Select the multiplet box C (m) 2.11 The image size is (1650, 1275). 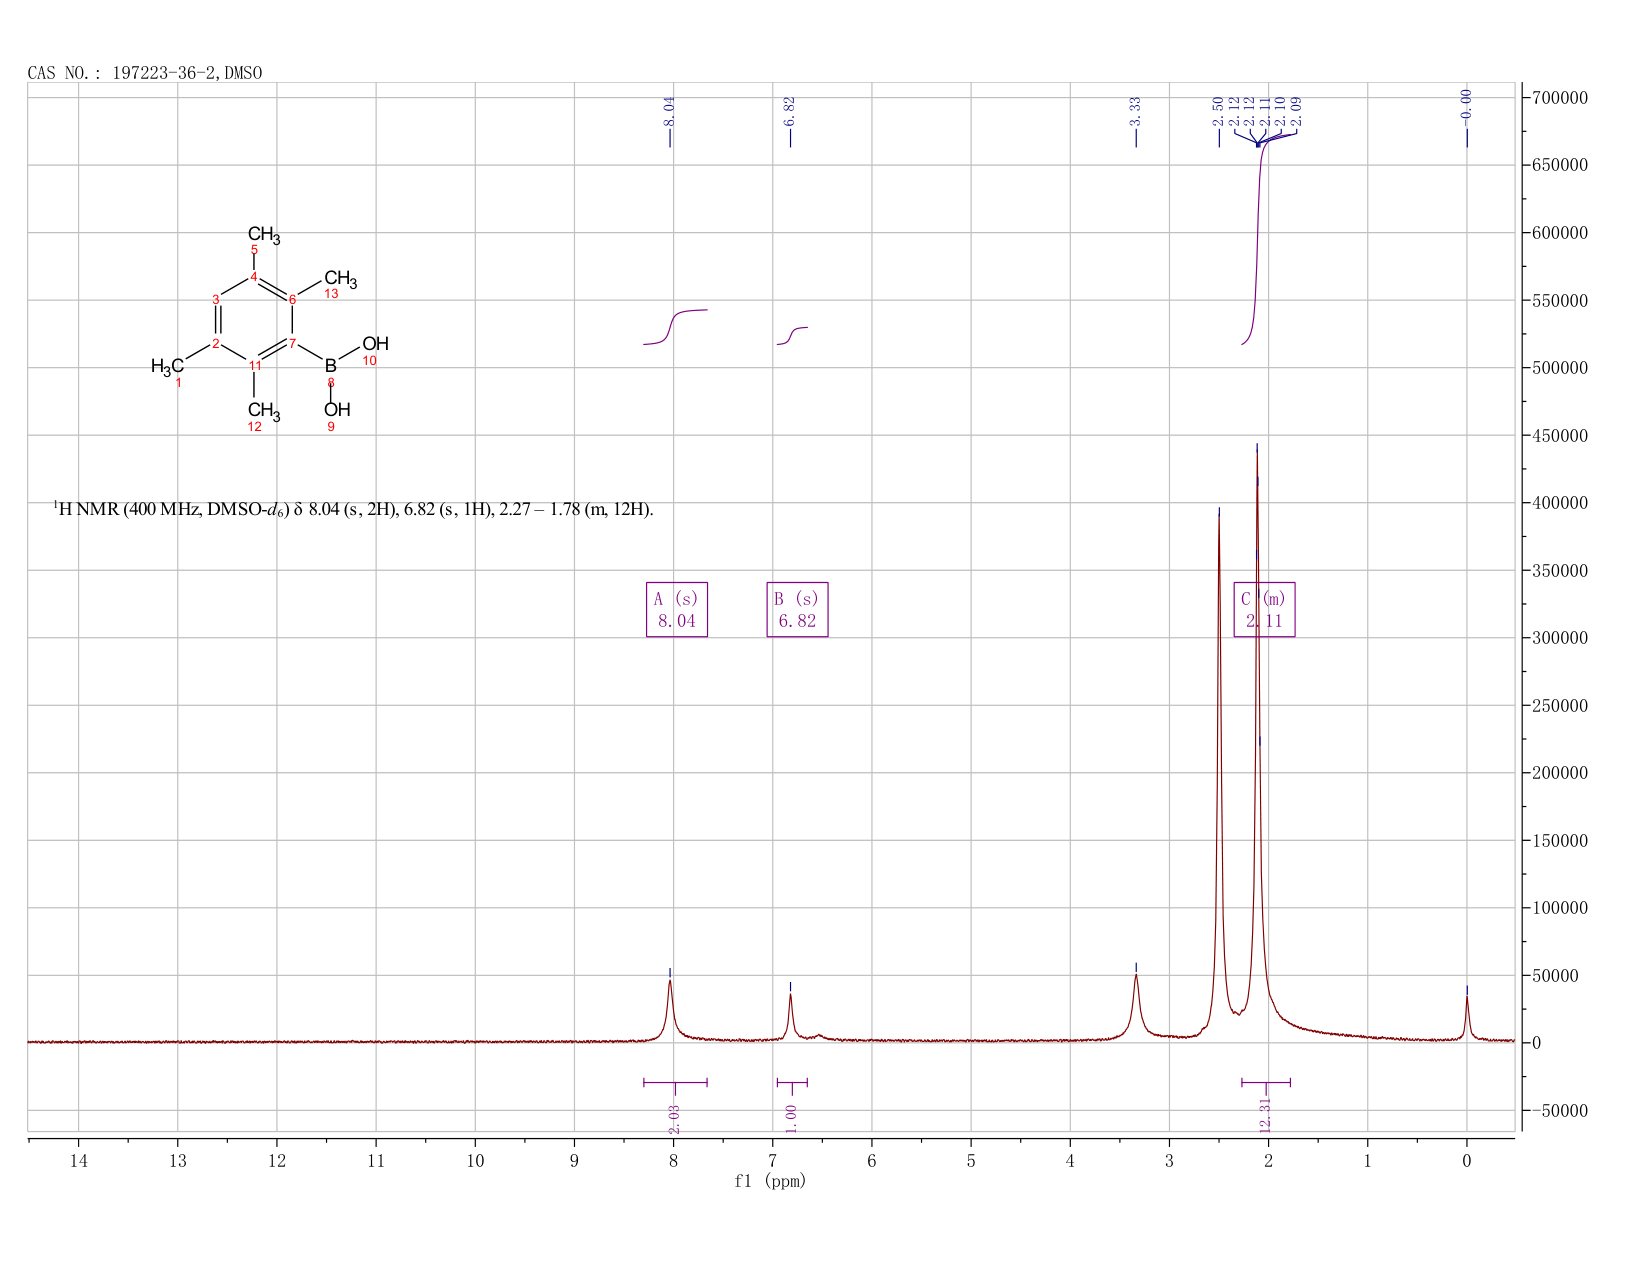pos(1264,609)
